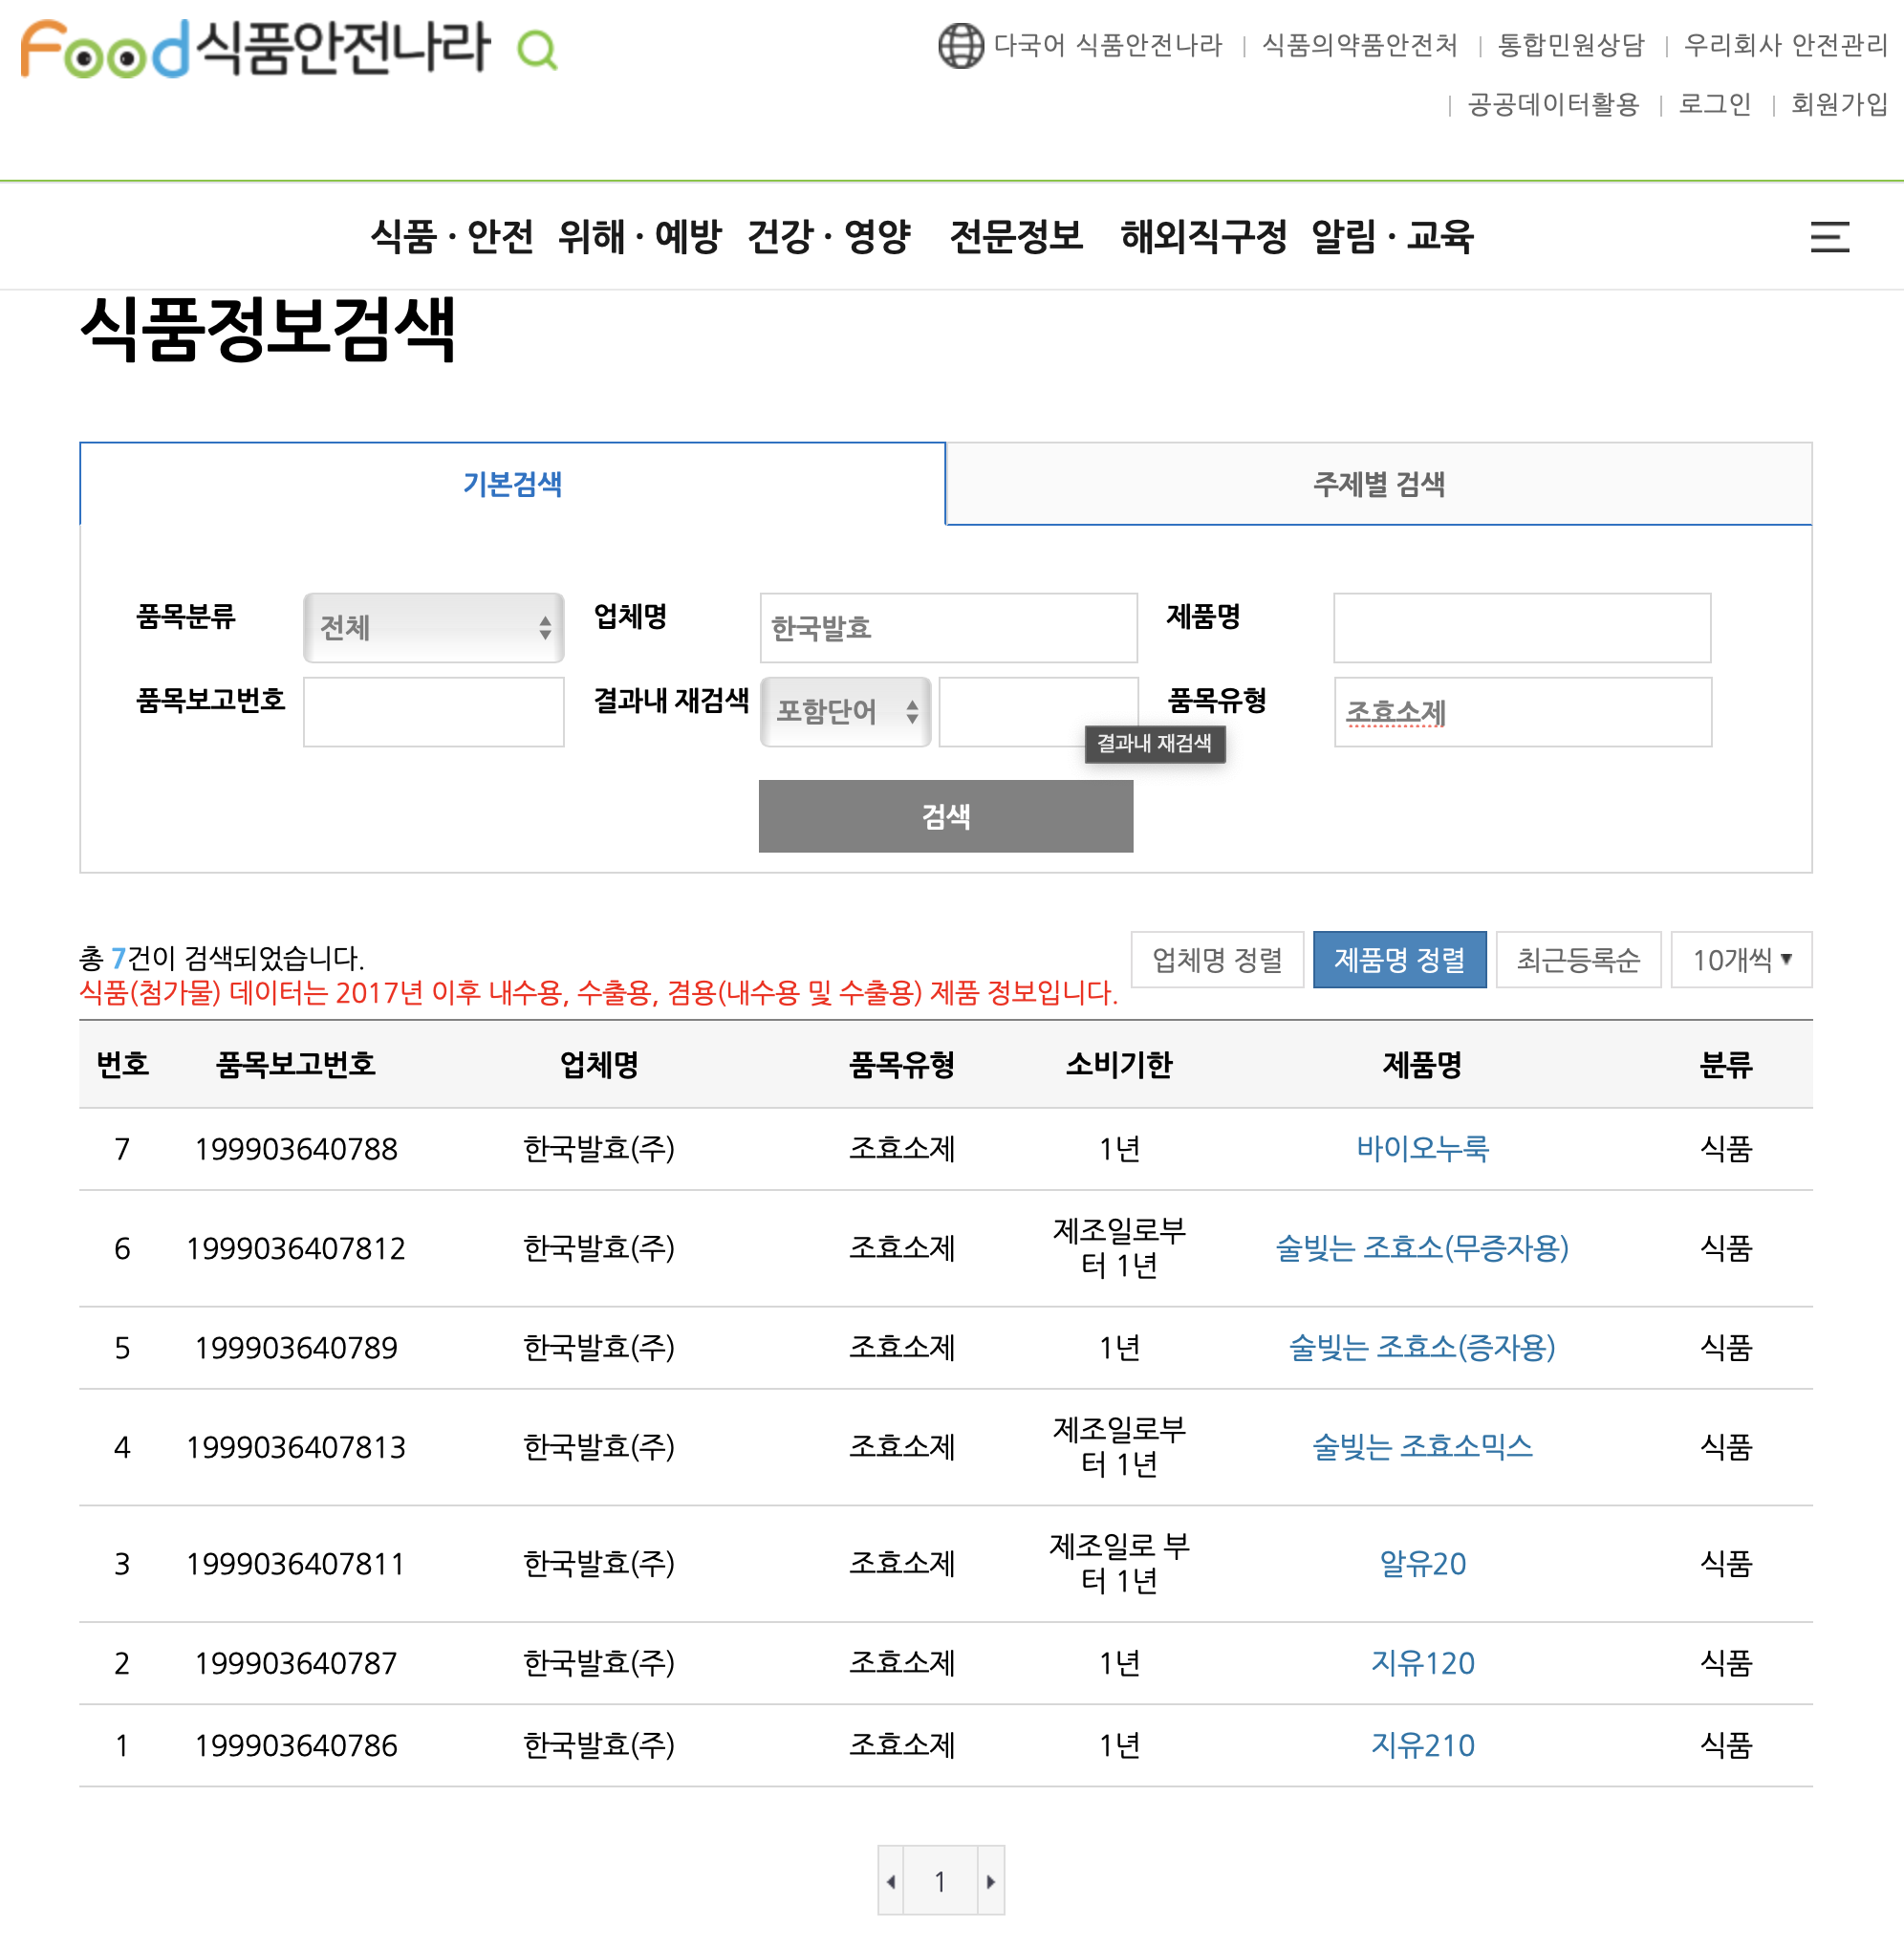Image resolution: width=1904 pixels, height=1948 pixels.
Task: Sort results by 최근등록순
Action: [1577, 960]
